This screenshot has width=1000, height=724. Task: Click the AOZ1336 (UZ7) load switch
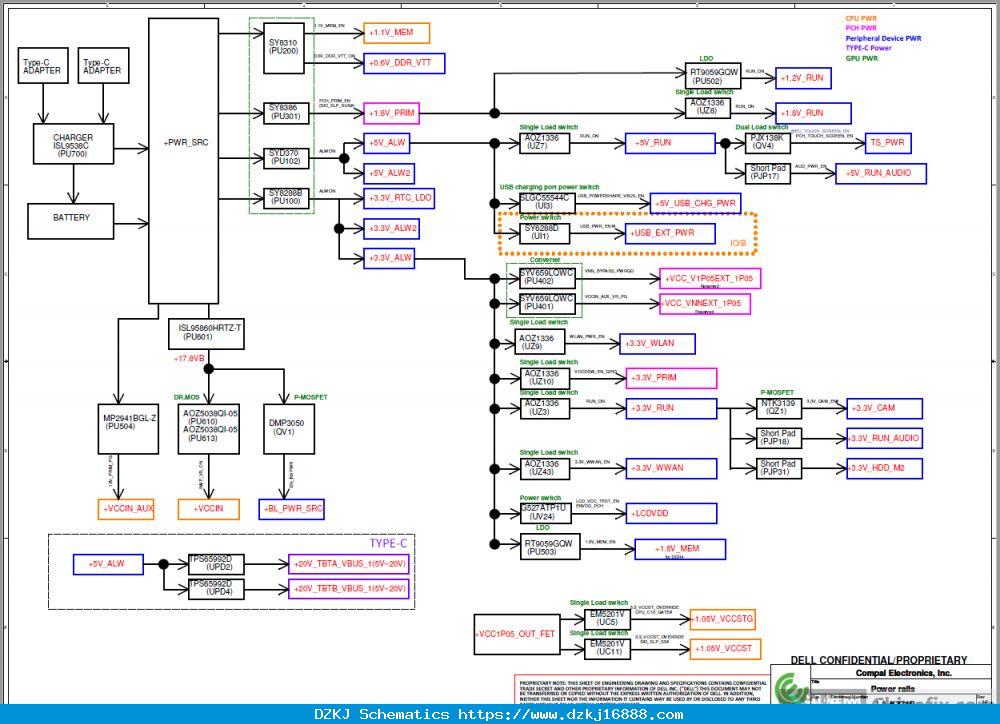click(545, 143)
